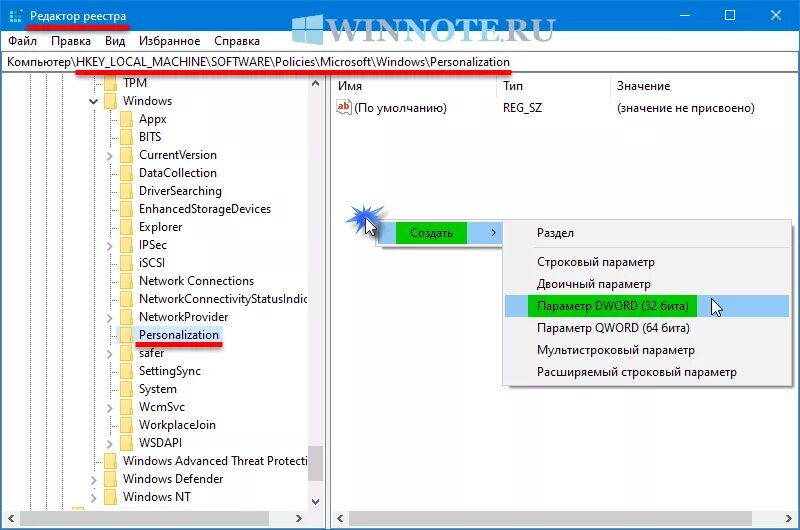
Task: Click the IPSec folder icon
Action: click(x=127, y=245)
